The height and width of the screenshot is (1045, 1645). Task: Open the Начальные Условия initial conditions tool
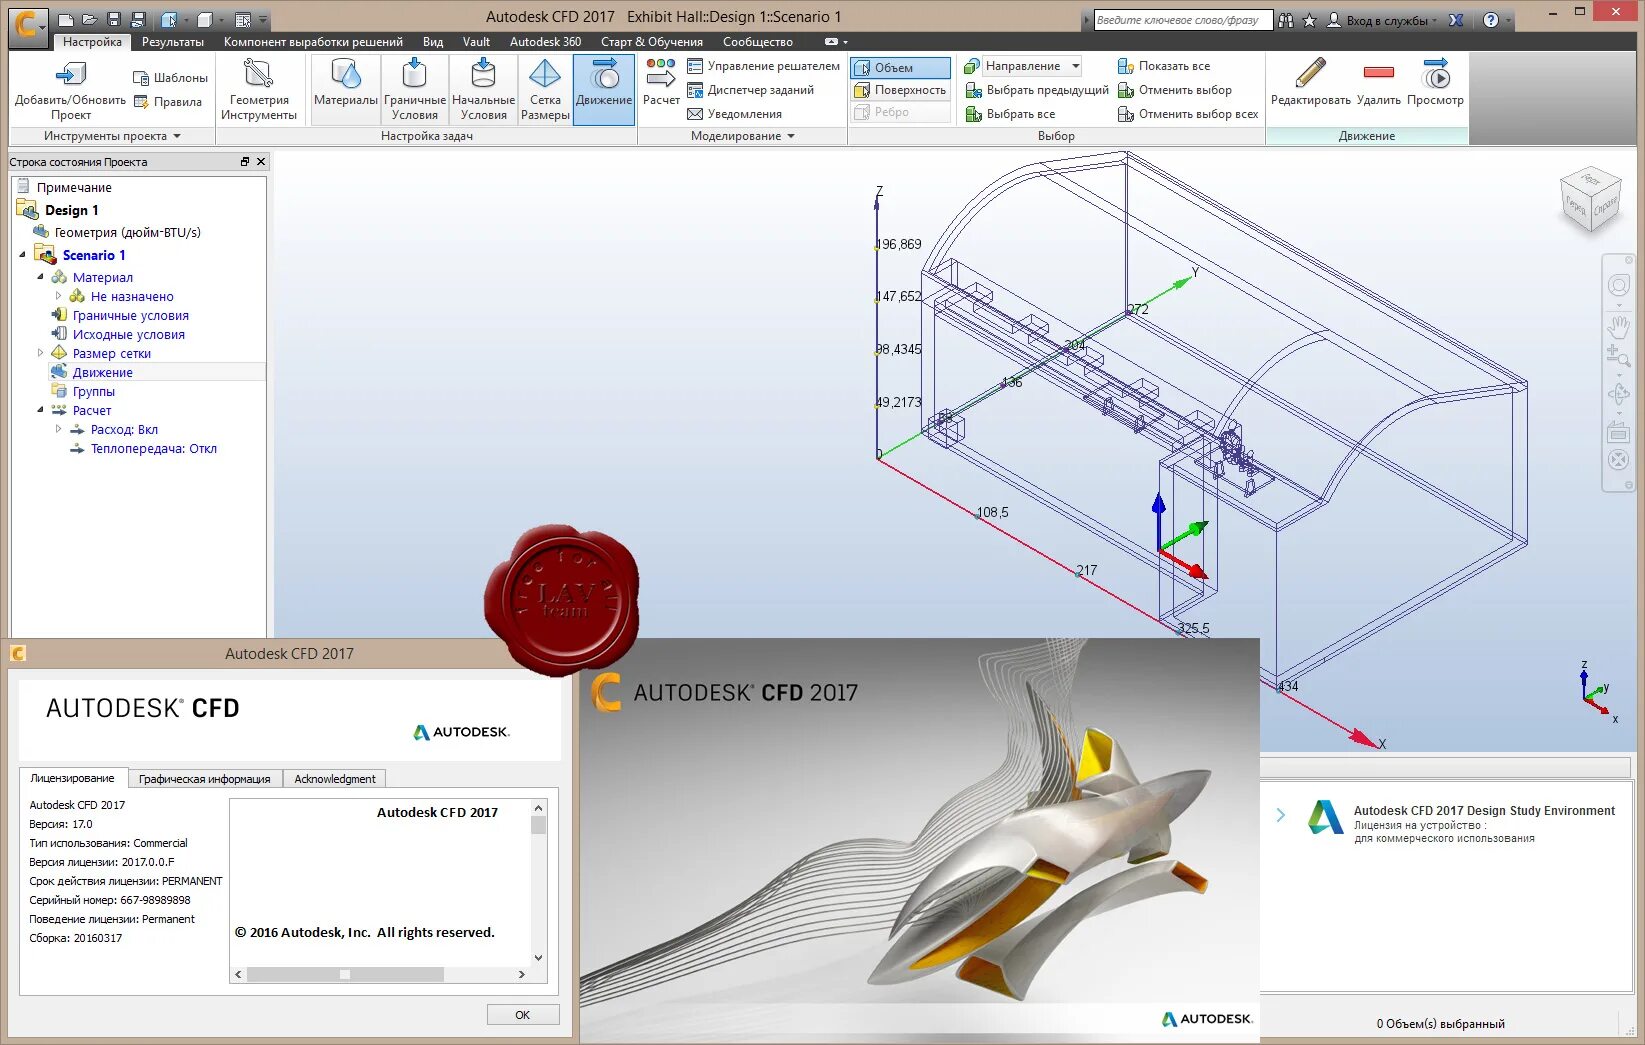(x=483, y=89)
